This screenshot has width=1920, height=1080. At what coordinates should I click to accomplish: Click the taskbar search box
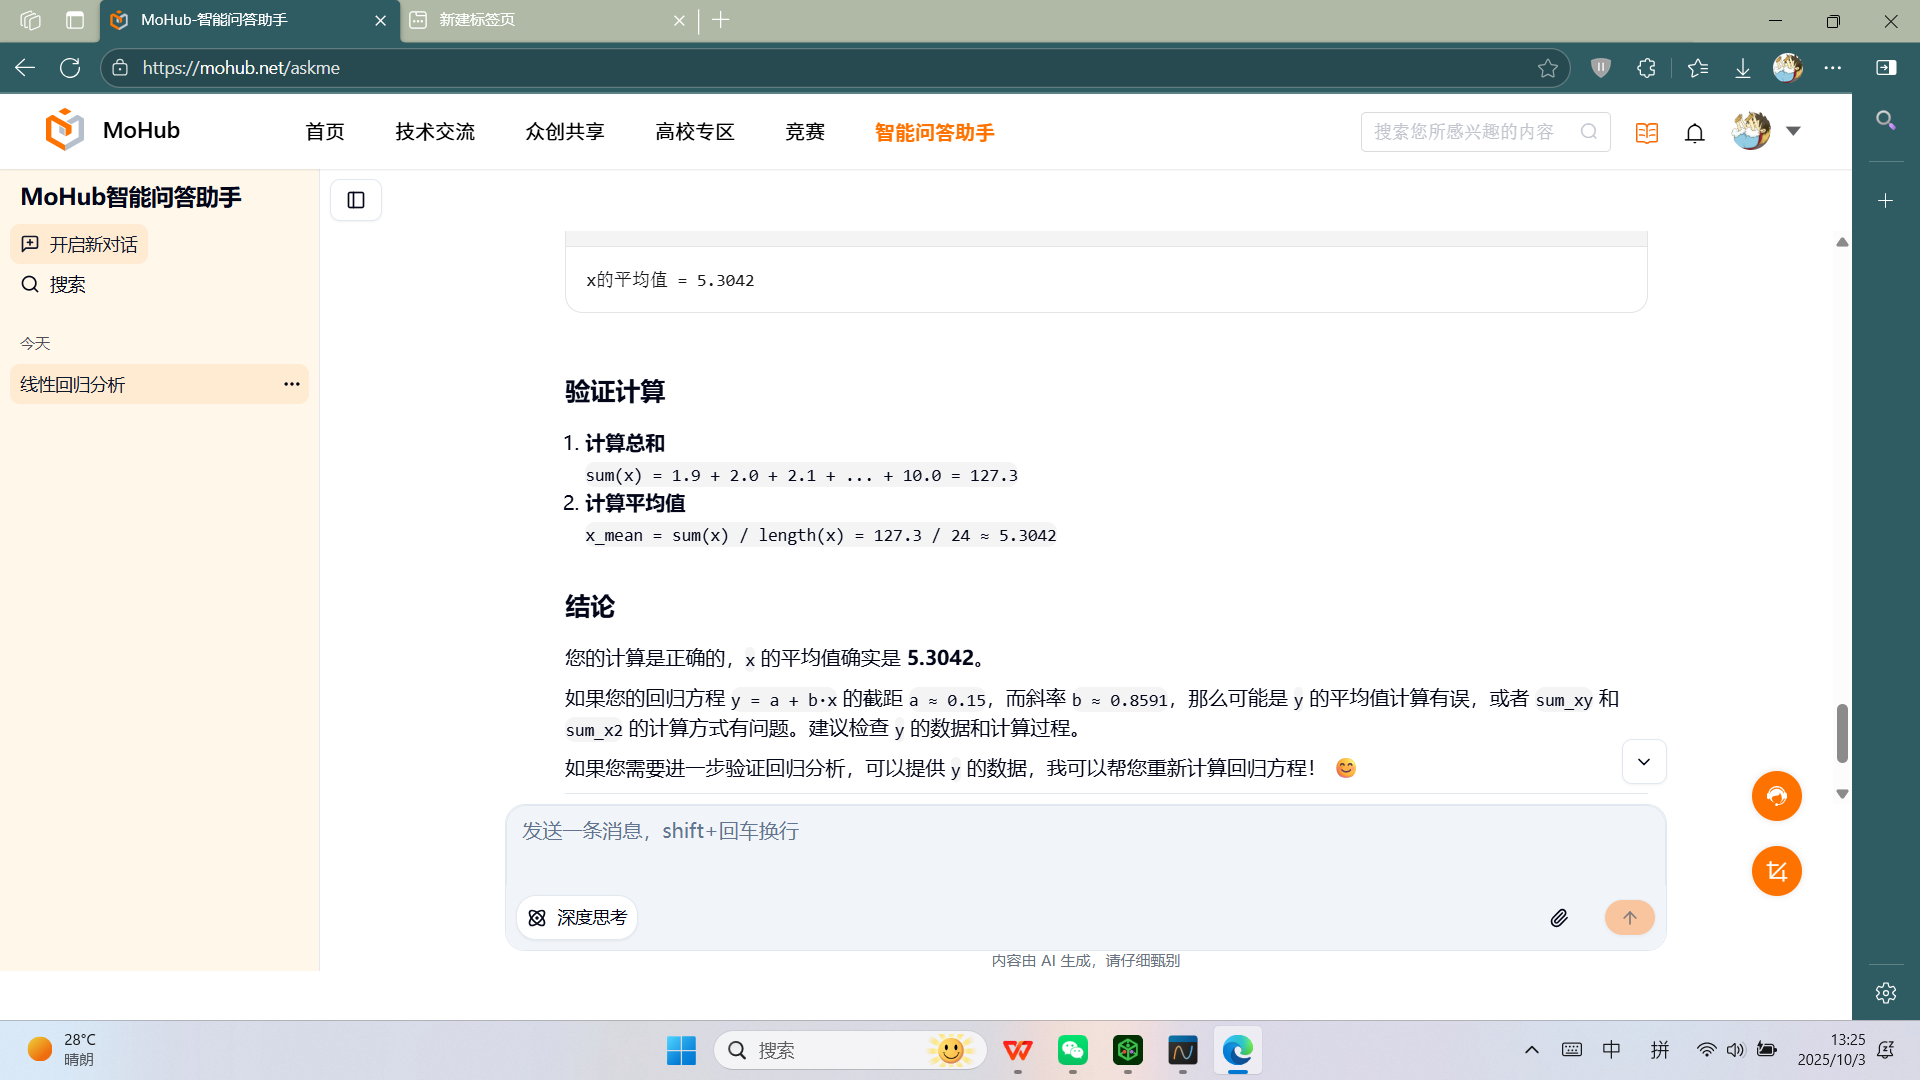pyautogui.click(x=850, y=1050)
